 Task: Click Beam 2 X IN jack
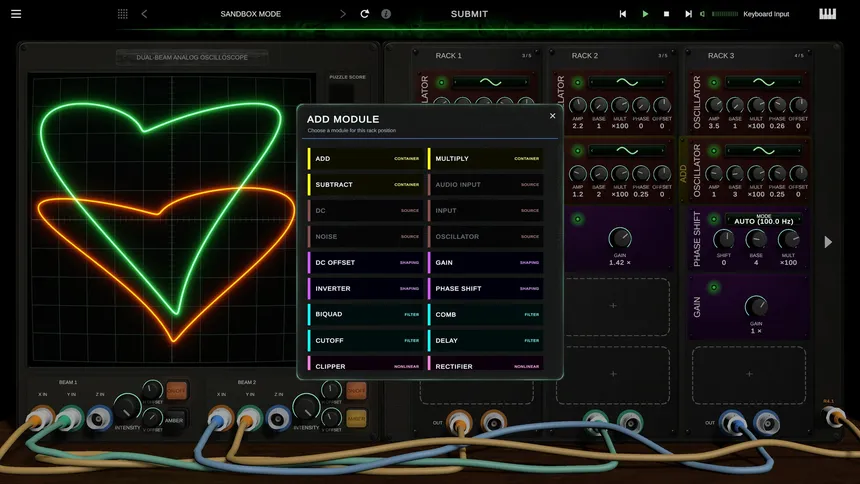pyautogui.click(x=221, y=418)
